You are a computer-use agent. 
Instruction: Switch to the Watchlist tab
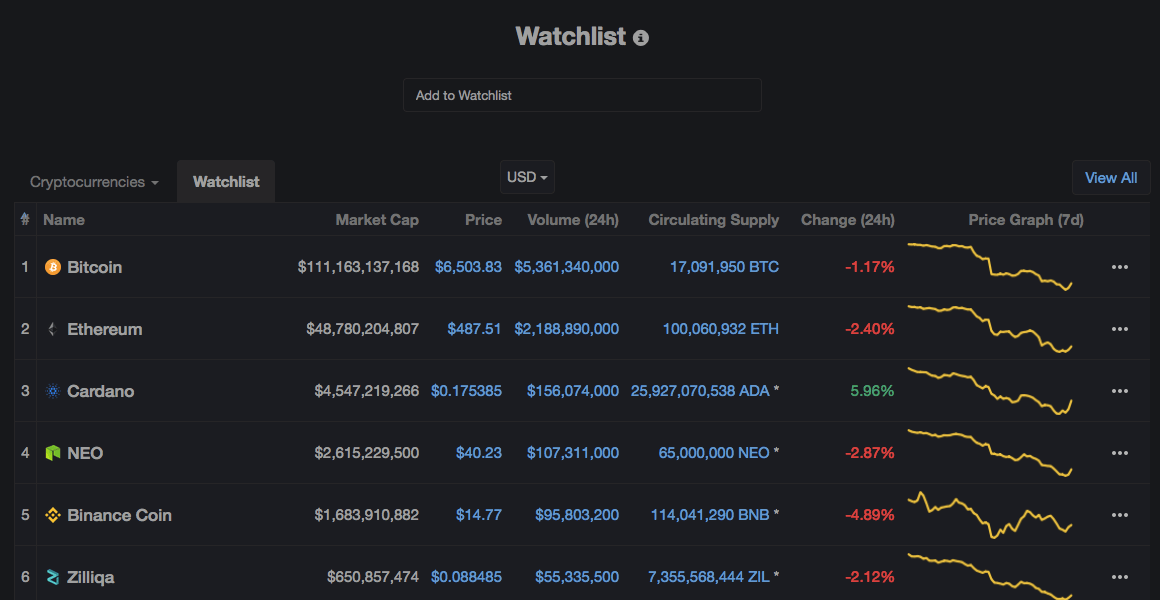pos(226,182)
